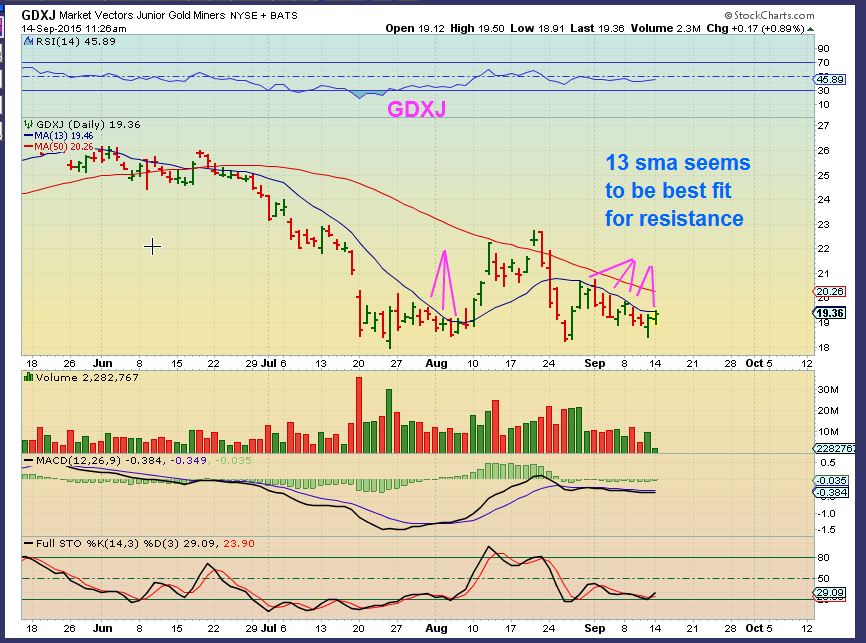Click the 70 level on the RSI axis

click(823, 62)
